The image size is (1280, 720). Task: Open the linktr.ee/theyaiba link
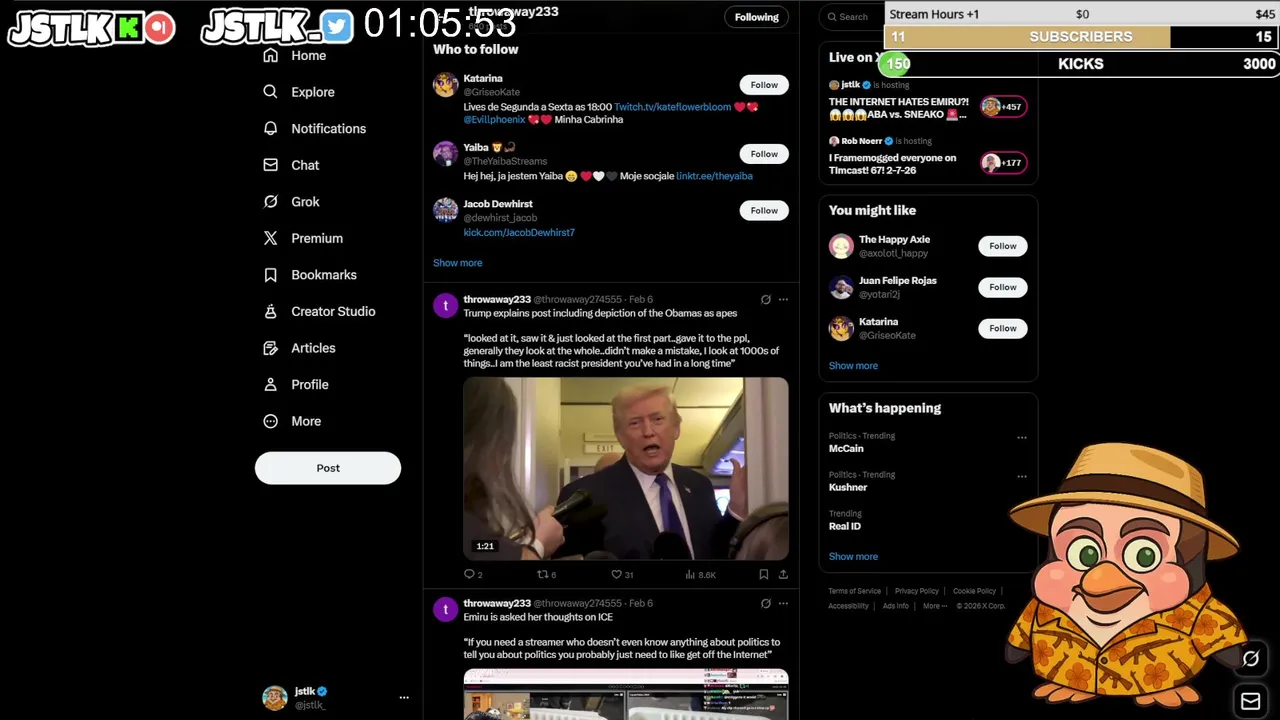point(714,176)
